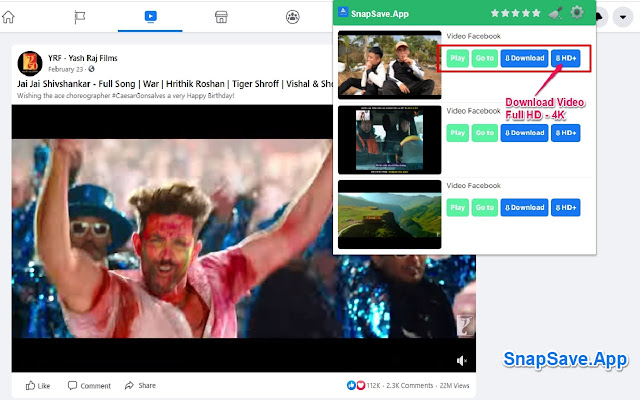Screen dimensions: 640x400
Task: Click the public globe privacy icon
Action: click(91, 69)
